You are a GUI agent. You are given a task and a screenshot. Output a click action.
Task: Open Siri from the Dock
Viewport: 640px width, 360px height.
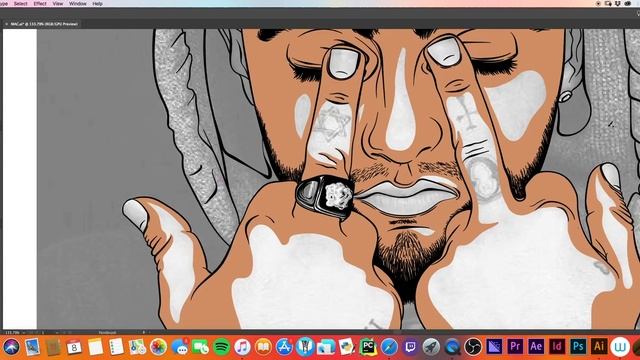coord(11,347)
